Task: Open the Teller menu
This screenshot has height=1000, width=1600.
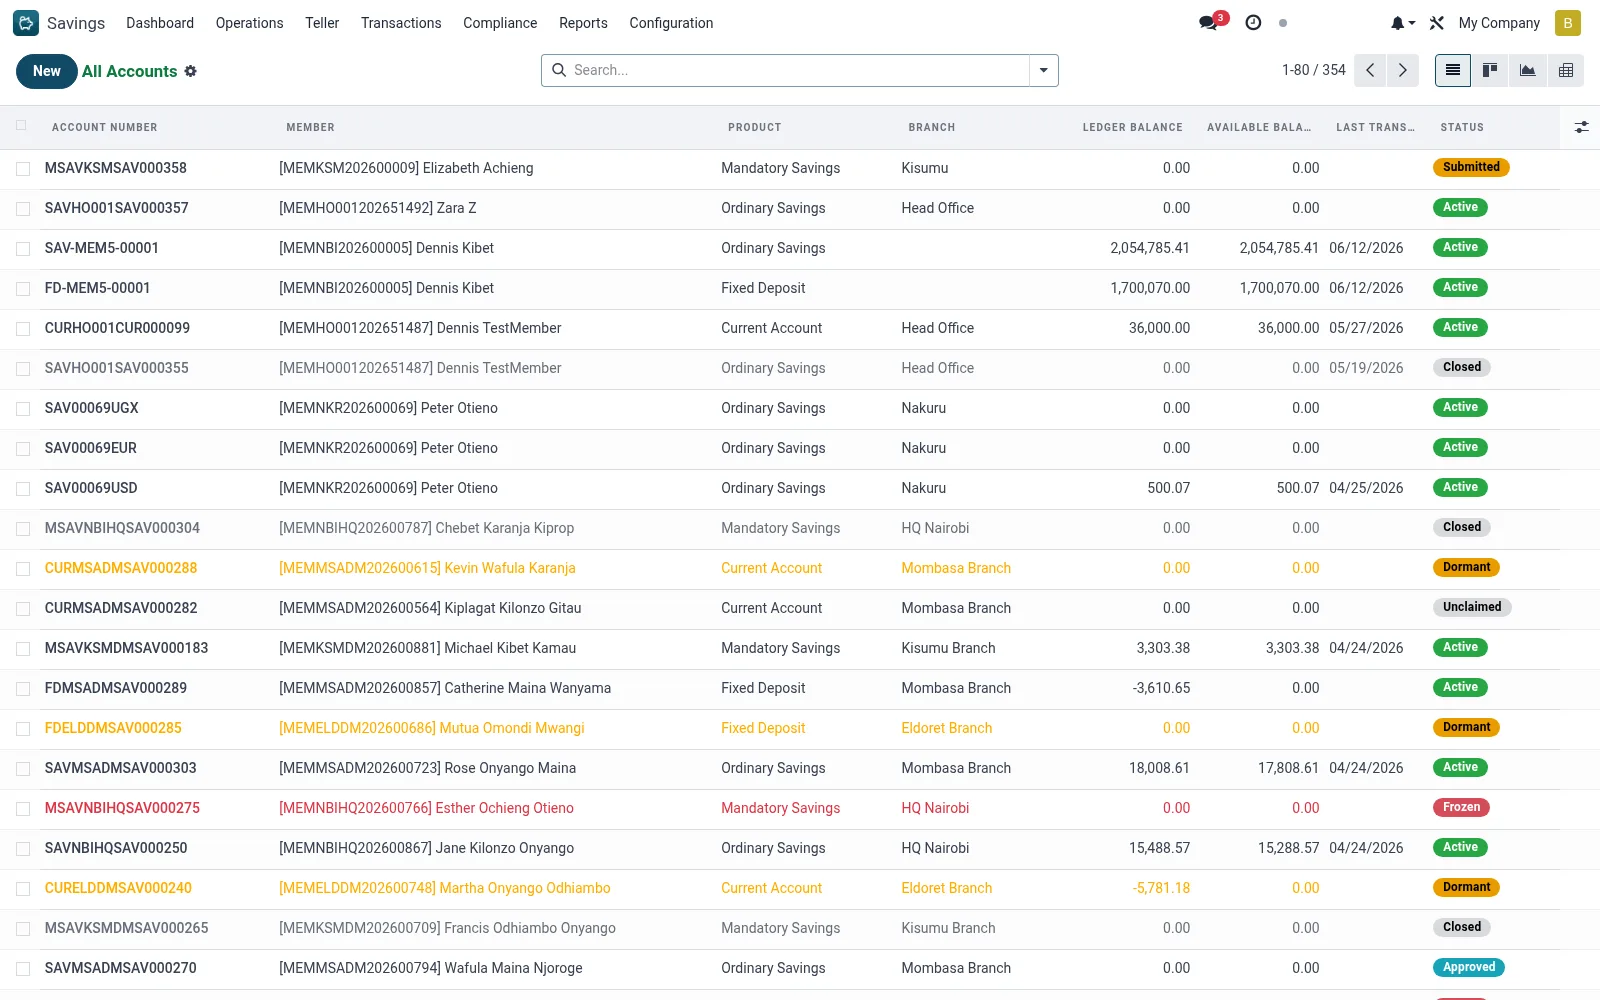Action: (322, 23)
